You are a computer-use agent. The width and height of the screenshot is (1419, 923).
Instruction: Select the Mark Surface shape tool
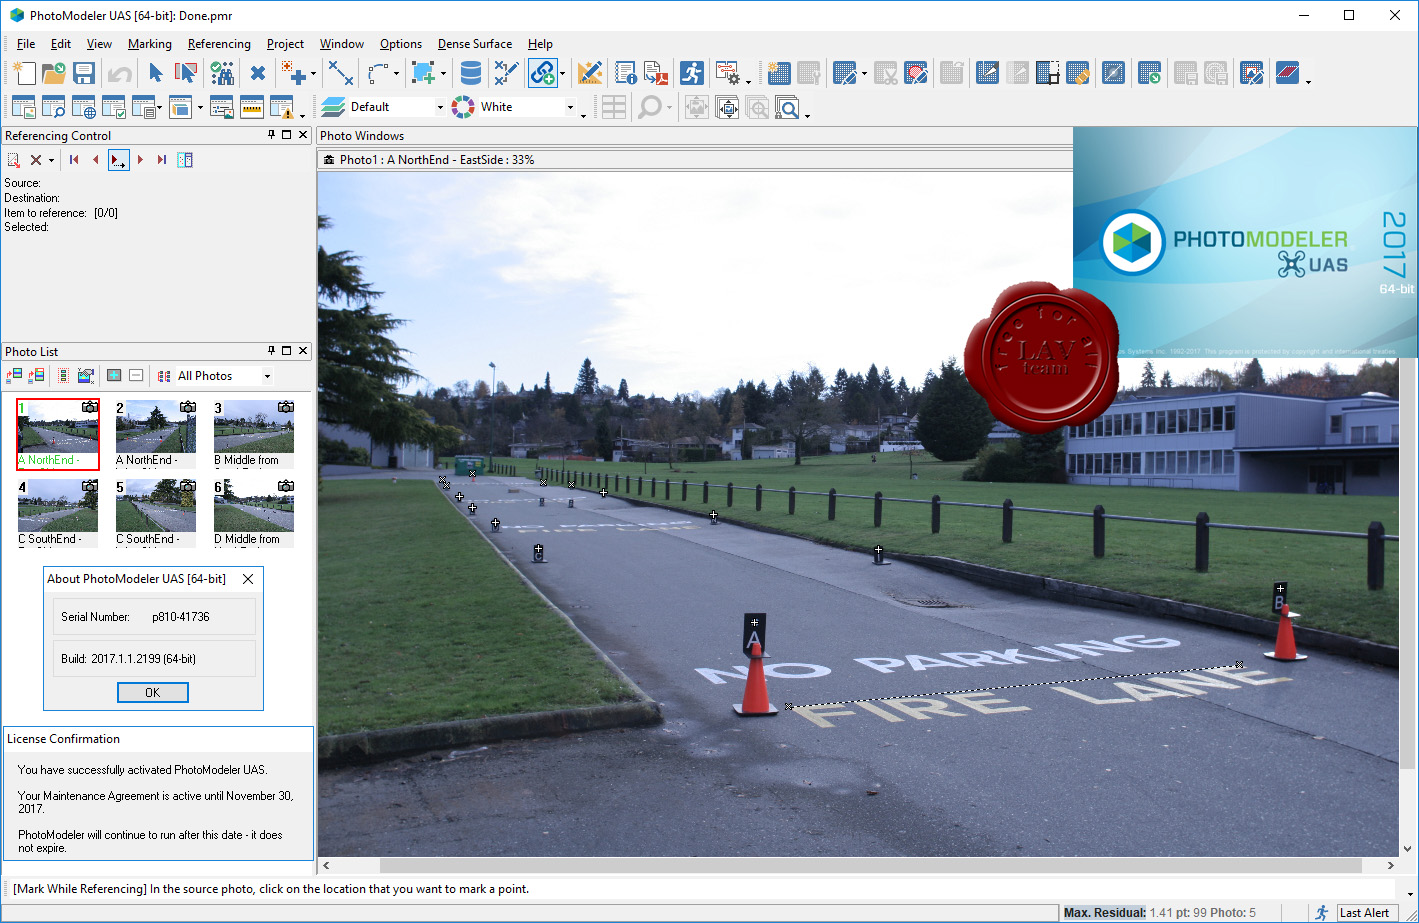pyautogui.click(x=423, y=73)
